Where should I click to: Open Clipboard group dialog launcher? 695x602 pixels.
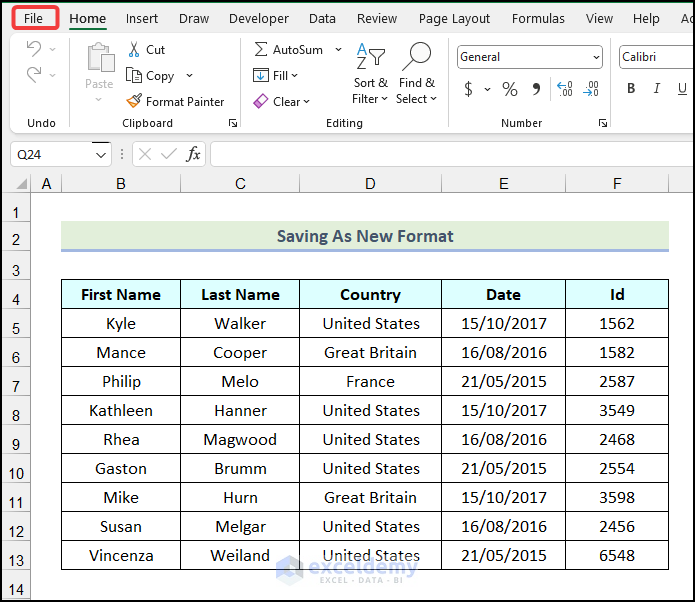(233, 123)
